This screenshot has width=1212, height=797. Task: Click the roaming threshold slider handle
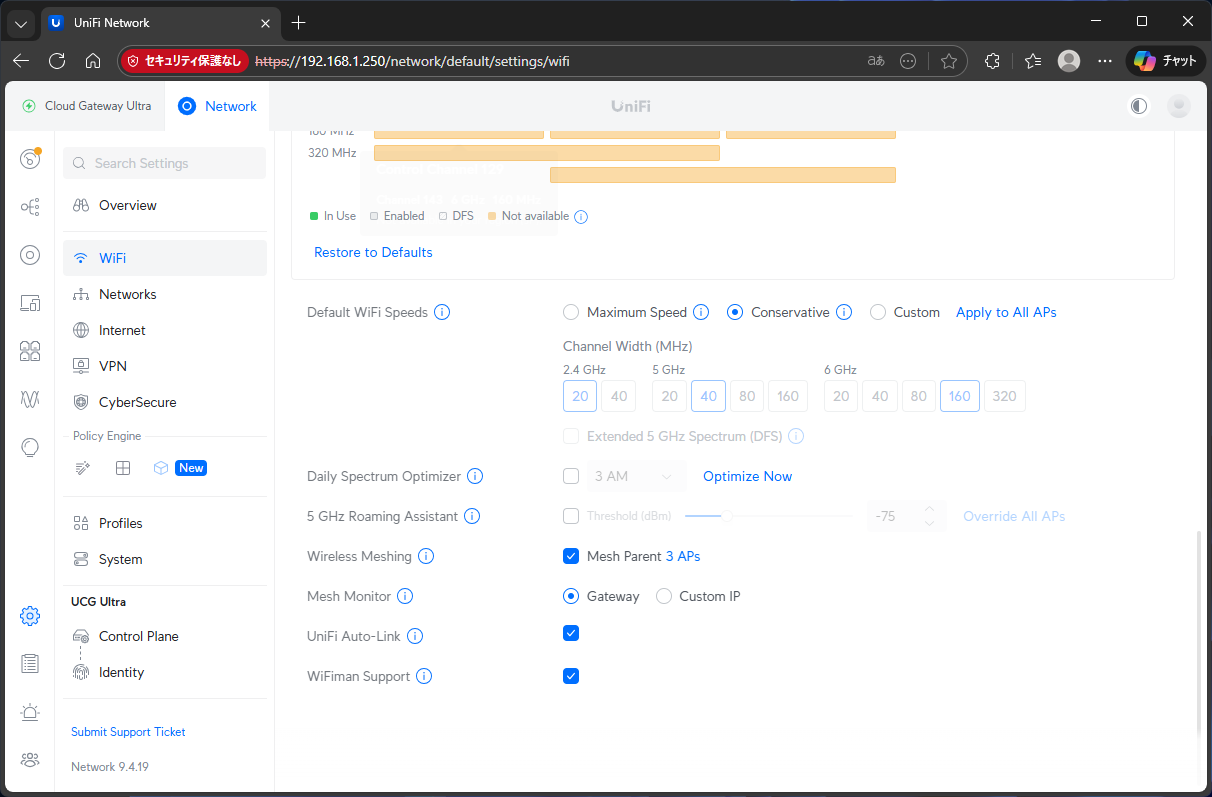[727, 516]
